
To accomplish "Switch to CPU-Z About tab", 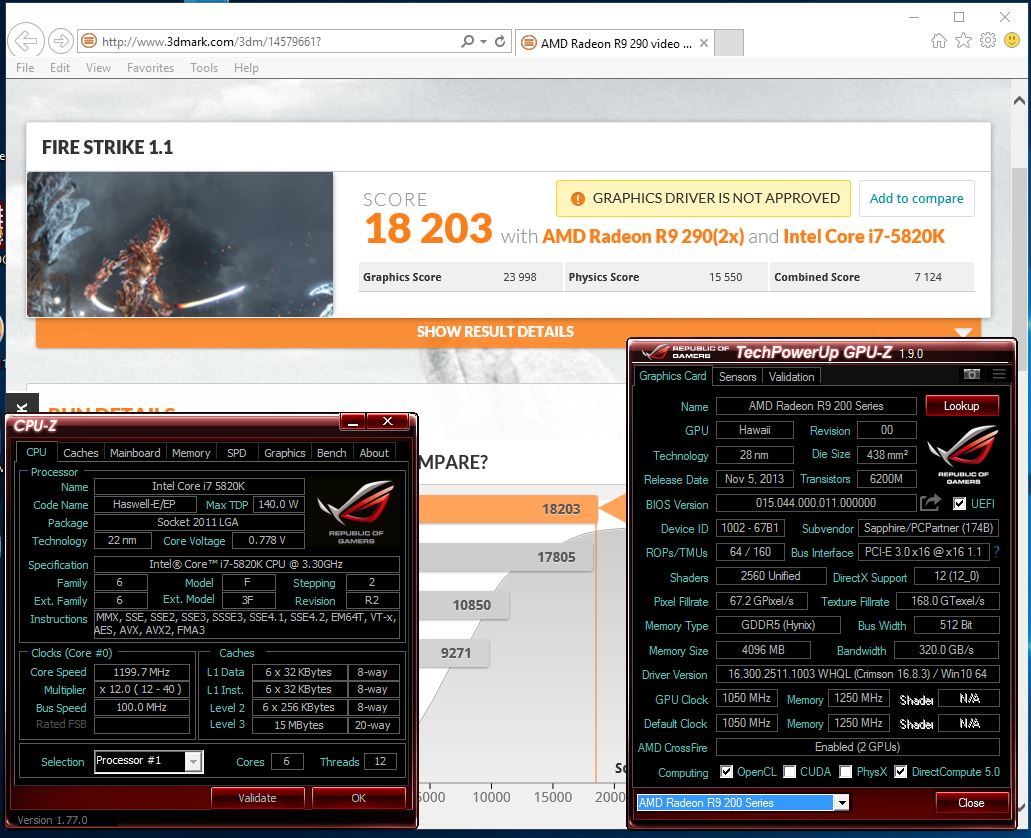I will point(374,453).
